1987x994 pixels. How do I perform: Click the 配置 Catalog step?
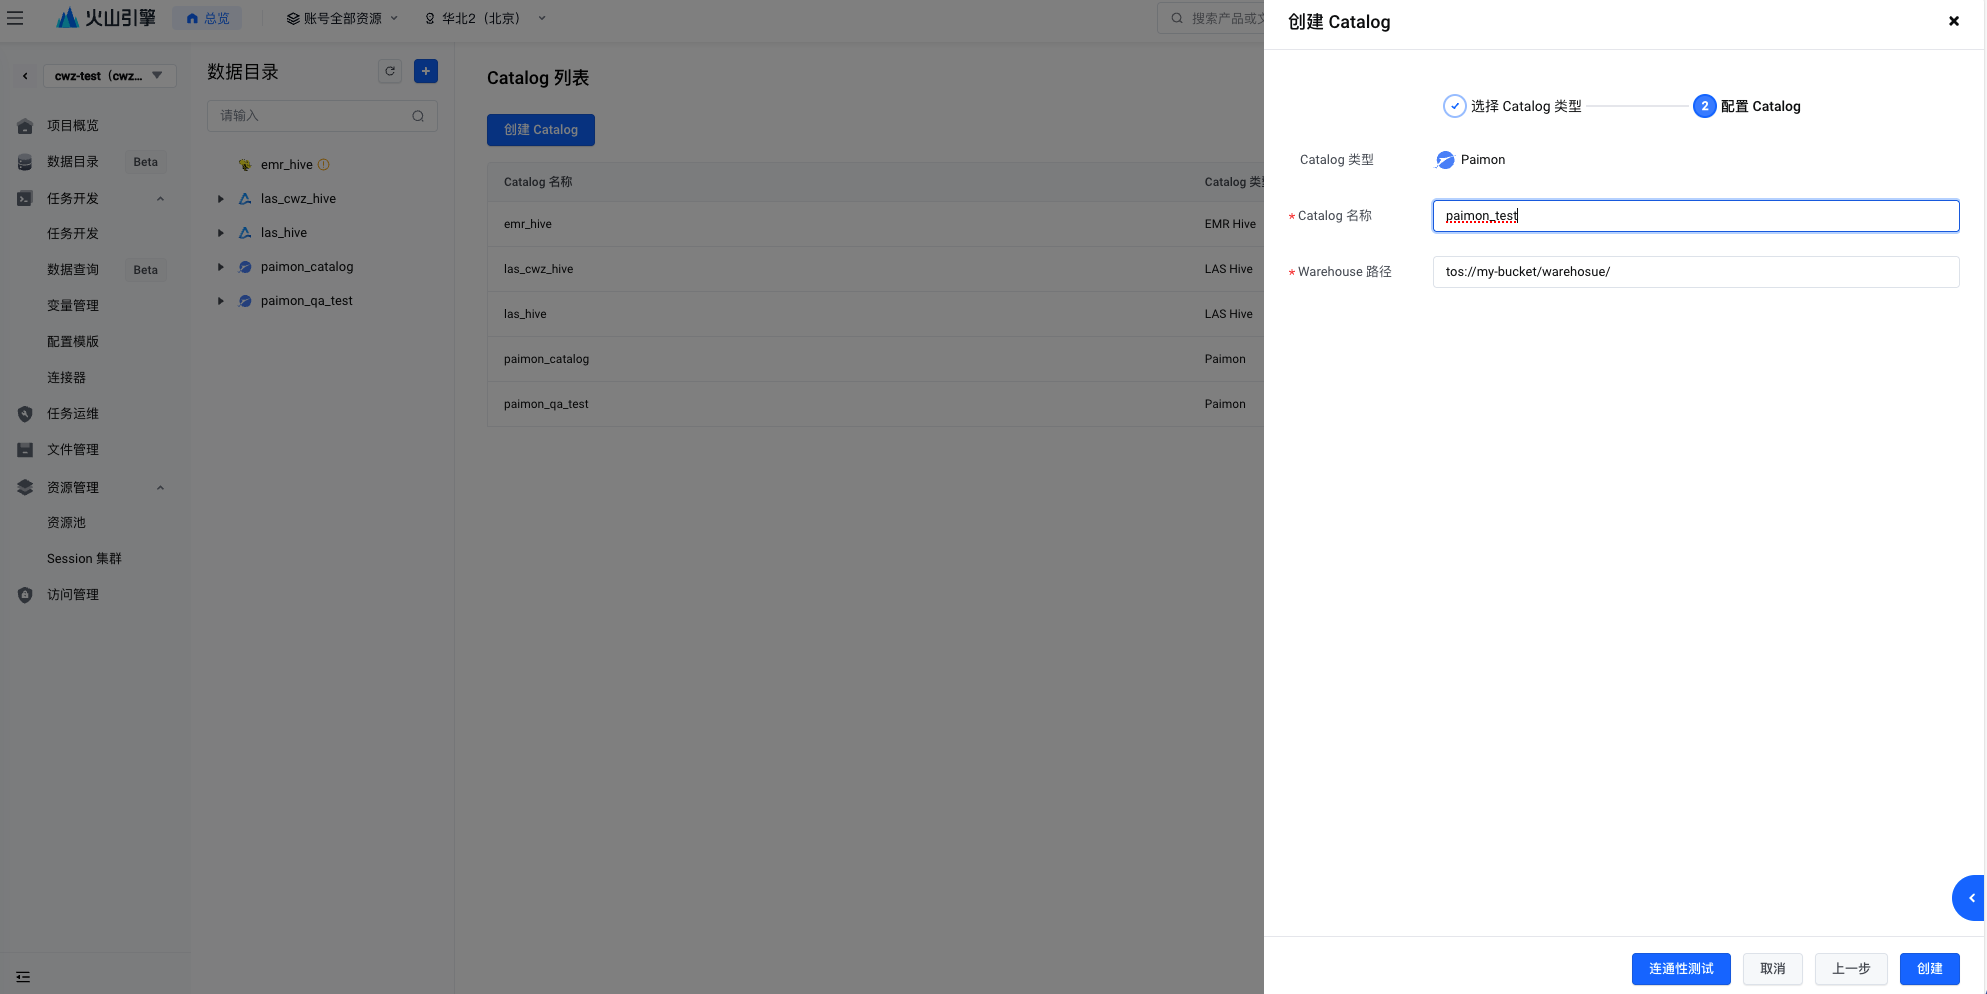[1747, 106]
